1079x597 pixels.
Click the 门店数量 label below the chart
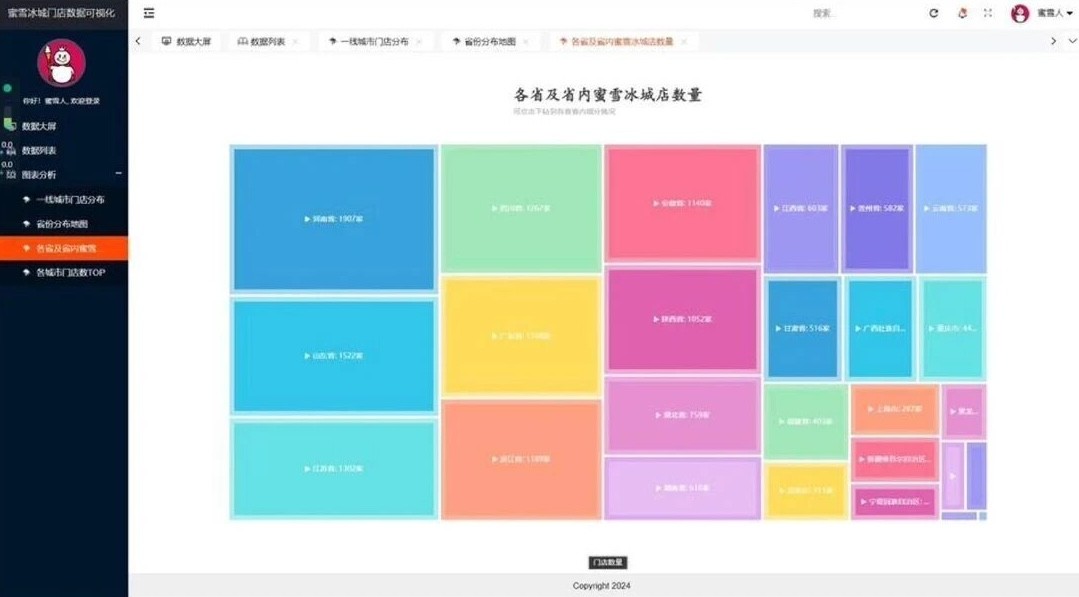coord(608,563)
